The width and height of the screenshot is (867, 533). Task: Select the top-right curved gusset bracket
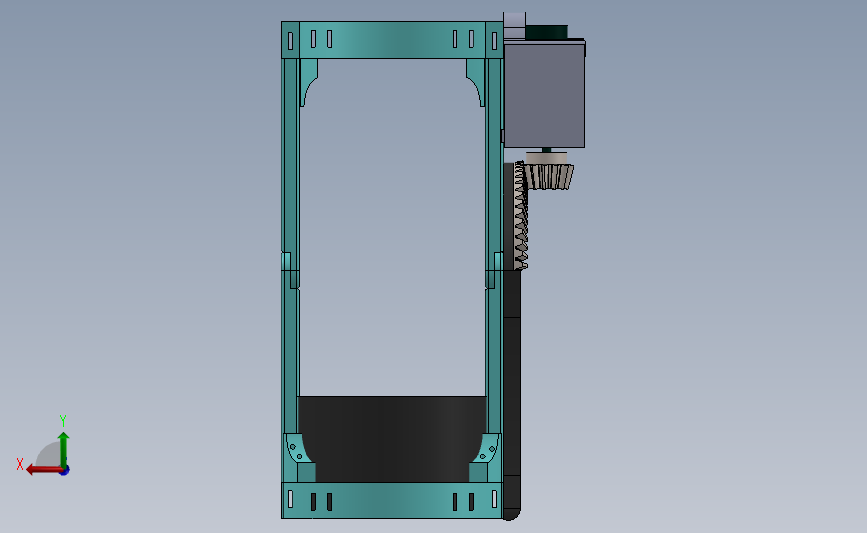click(476, 82)
